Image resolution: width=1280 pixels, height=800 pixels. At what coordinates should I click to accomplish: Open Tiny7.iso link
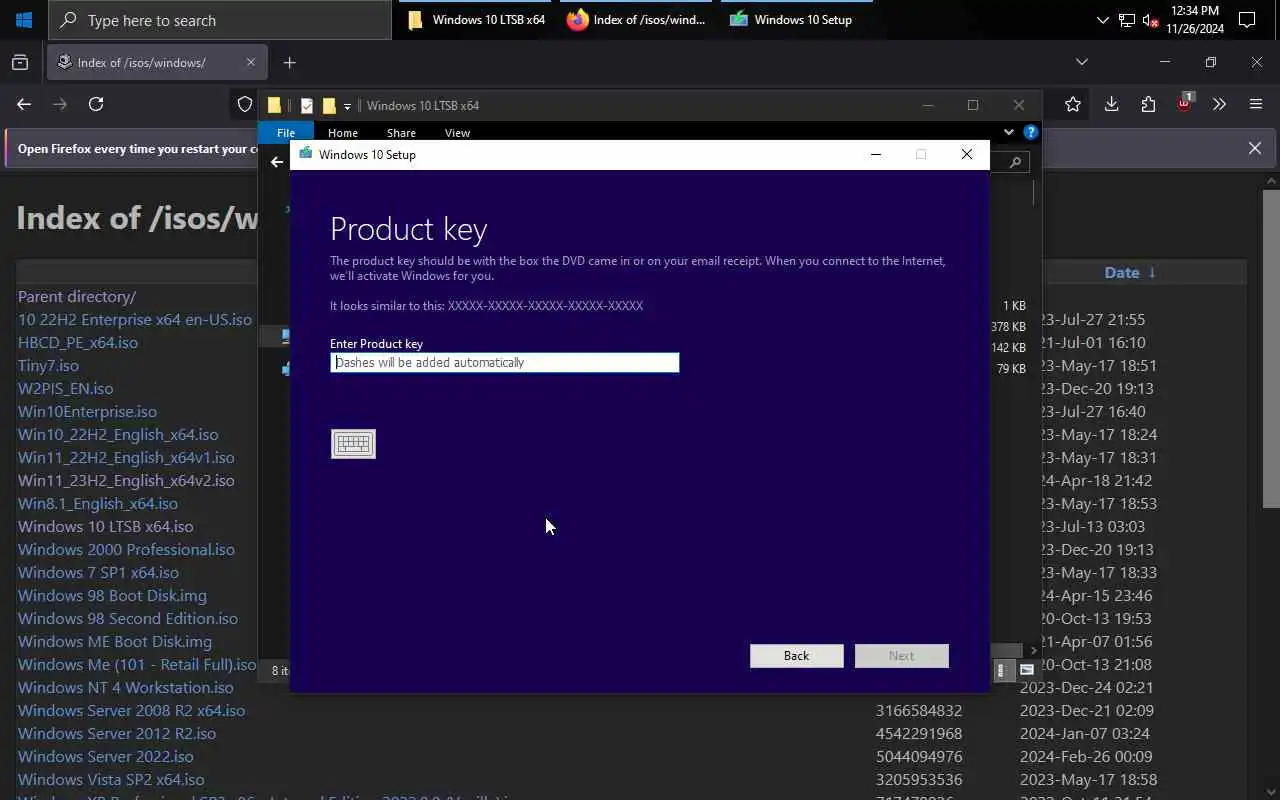pos(48,365)
